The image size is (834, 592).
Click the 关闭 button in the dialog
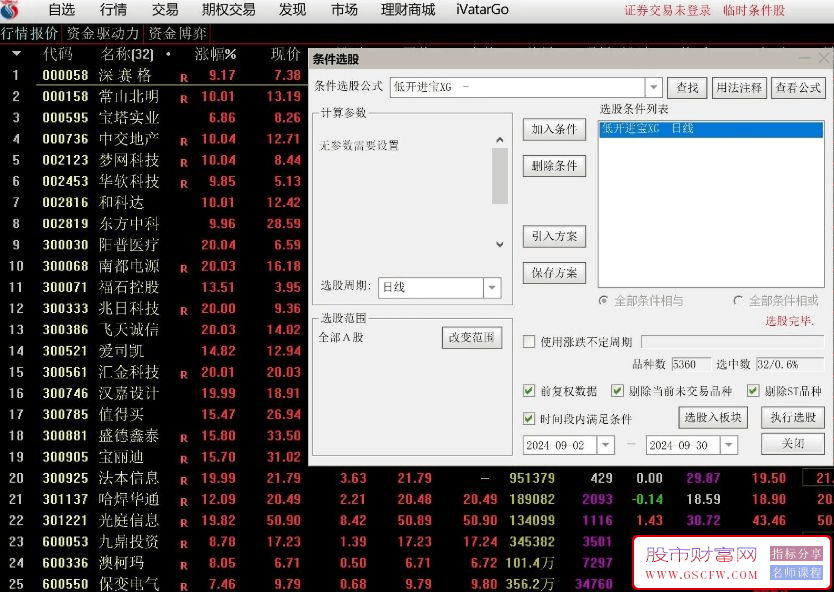pos(793,444)
